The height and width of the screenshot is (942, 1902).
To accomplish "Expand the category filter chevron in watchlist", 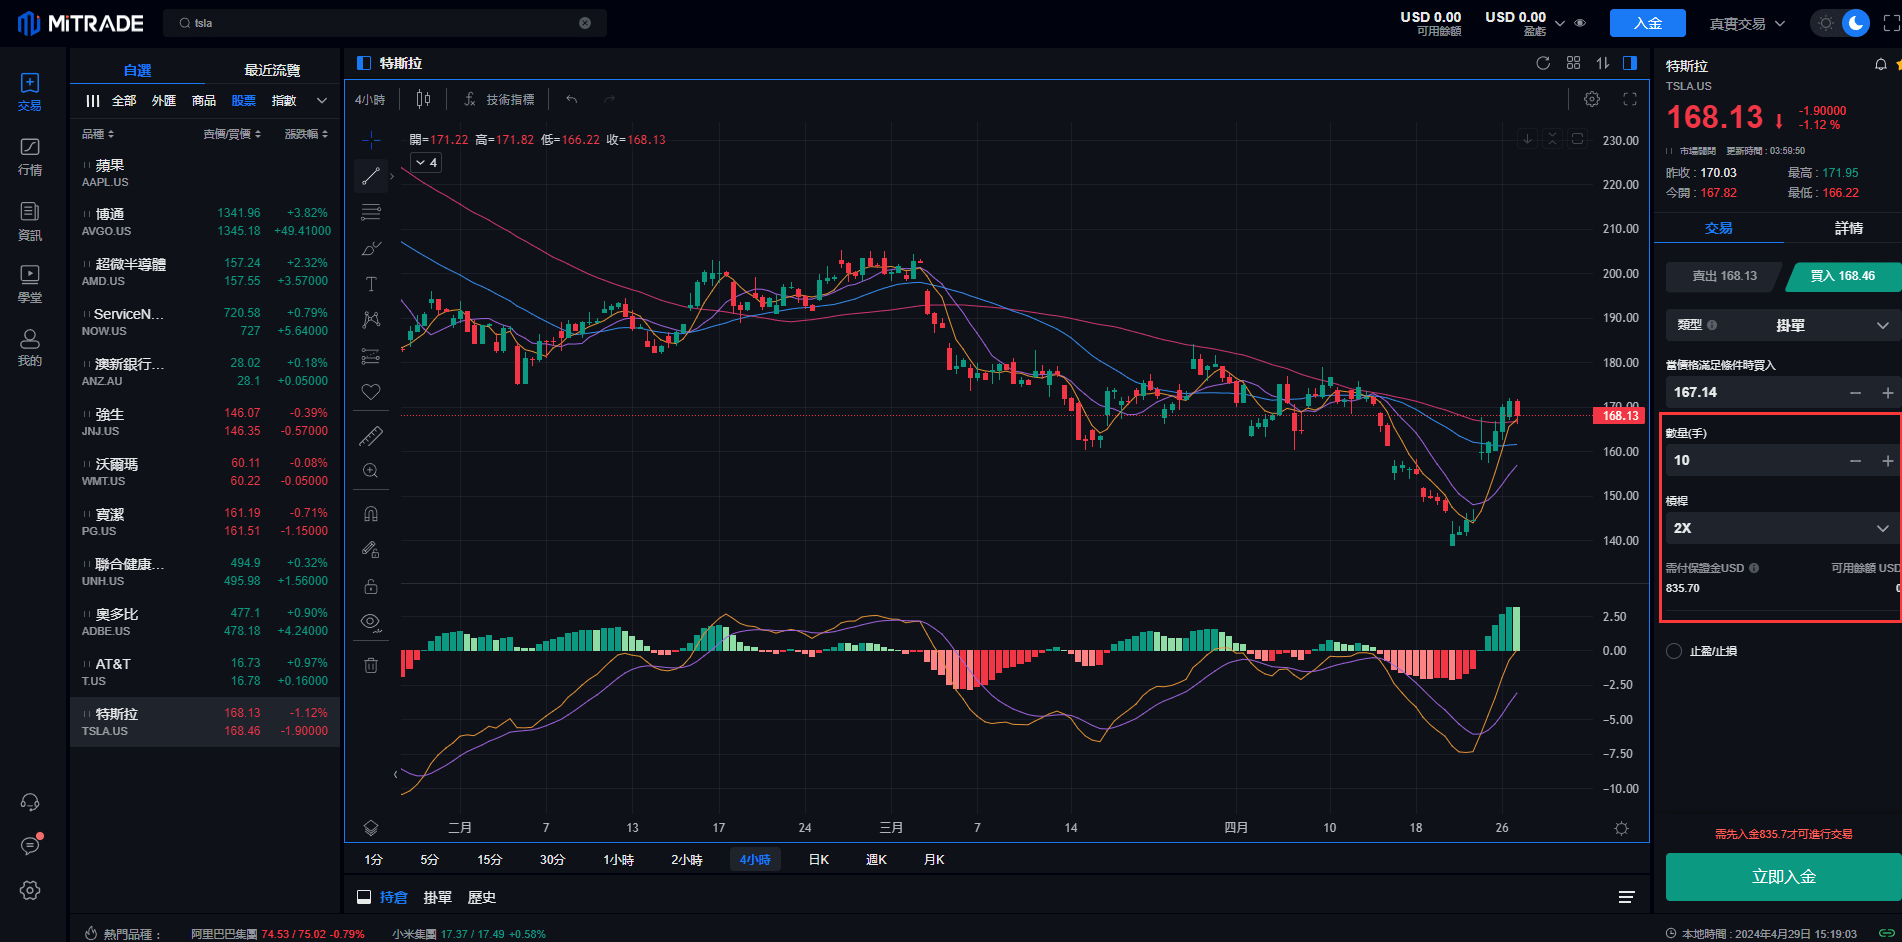I will 322,100.
